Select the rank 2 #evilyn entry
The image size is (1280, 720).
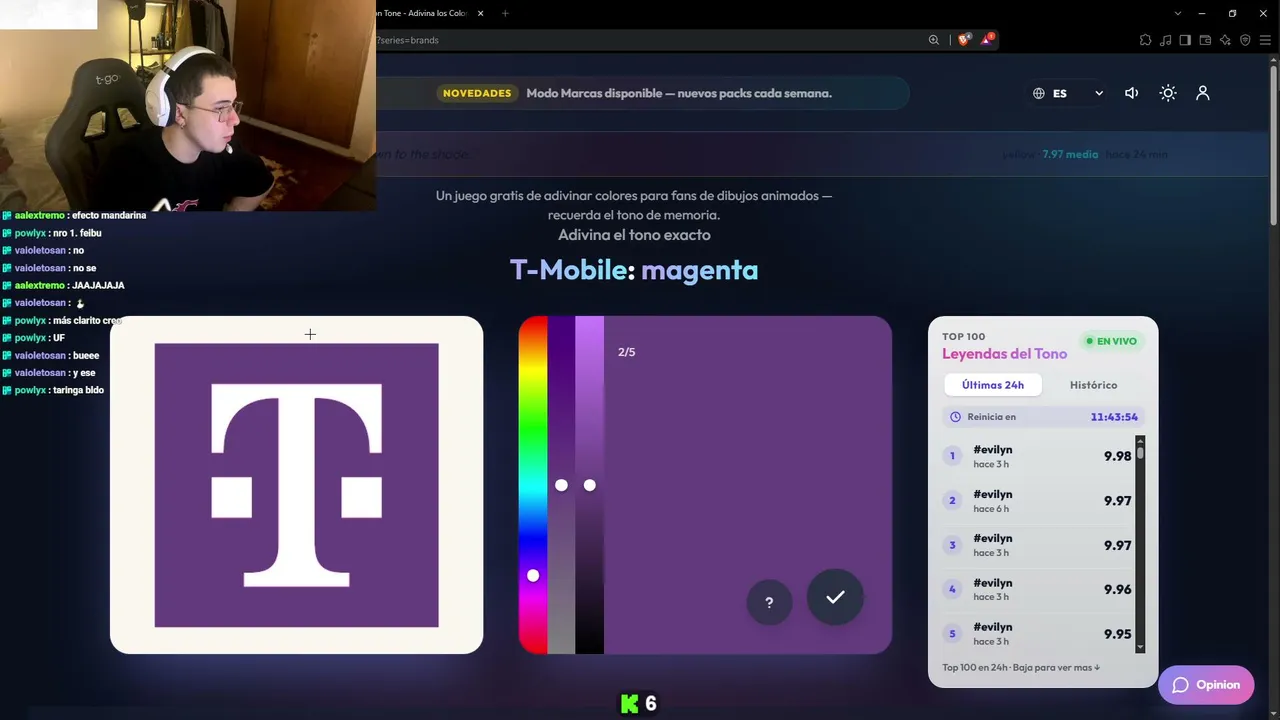point(1038,501)
